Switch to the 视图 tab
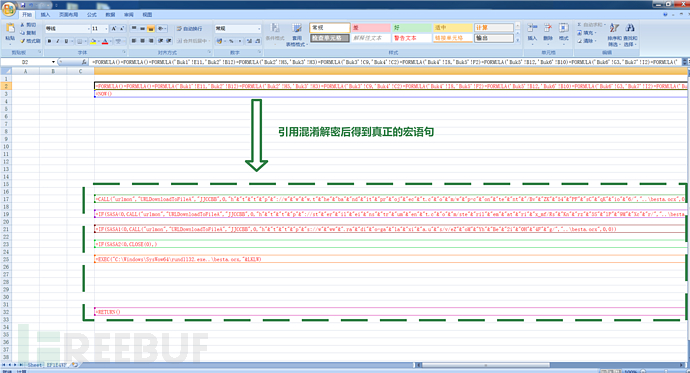This screenshot has width=690, height=373. [147, 15]
